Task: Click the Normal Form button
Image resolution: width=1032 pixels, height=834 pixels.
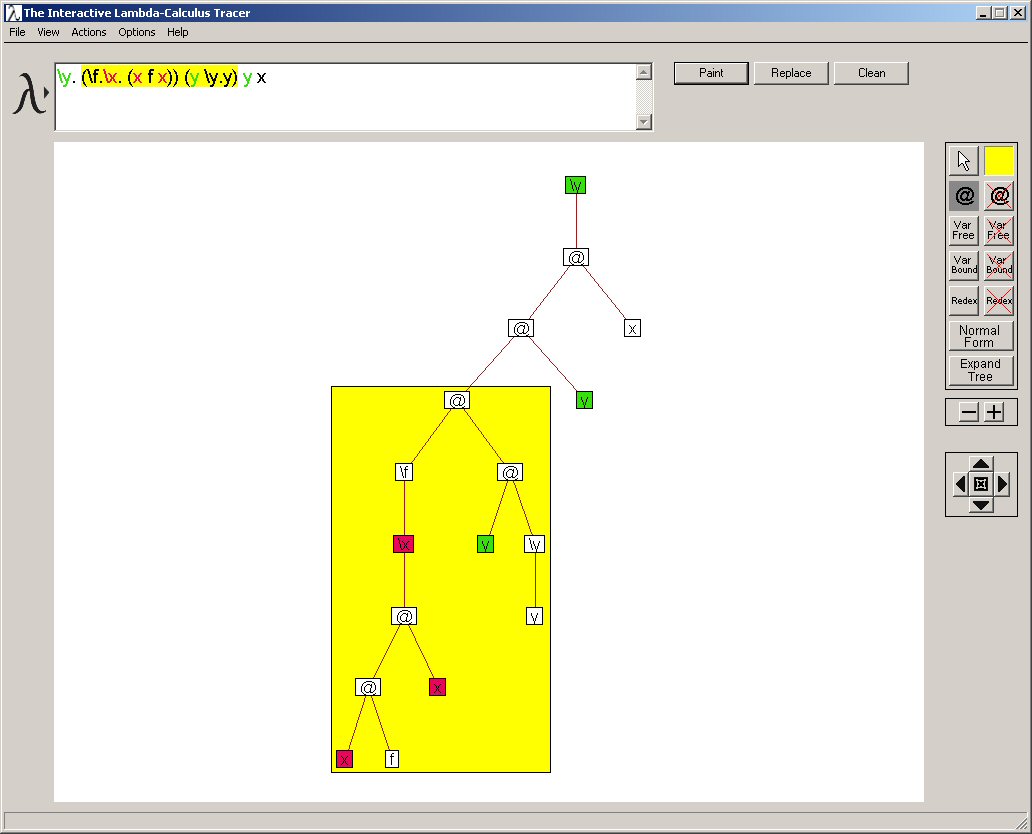Action: coord(980,336)
